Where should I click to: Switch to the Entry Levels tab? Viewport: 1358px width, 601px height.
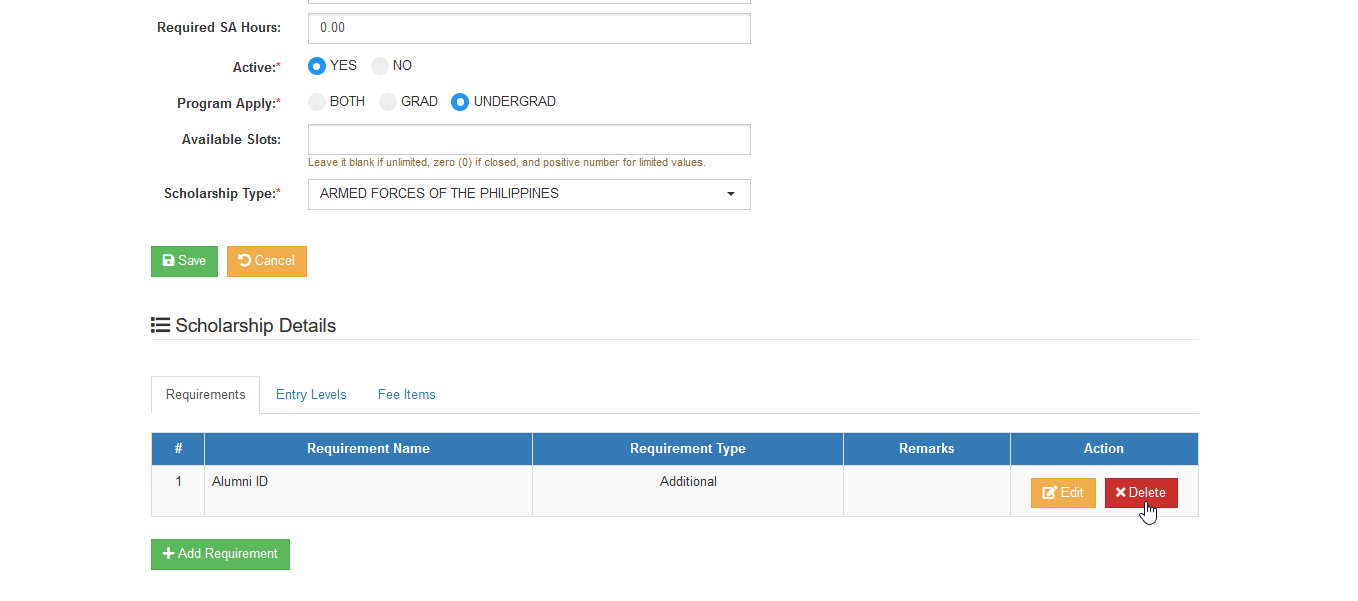pyautogui.click(x=311, y=395)
